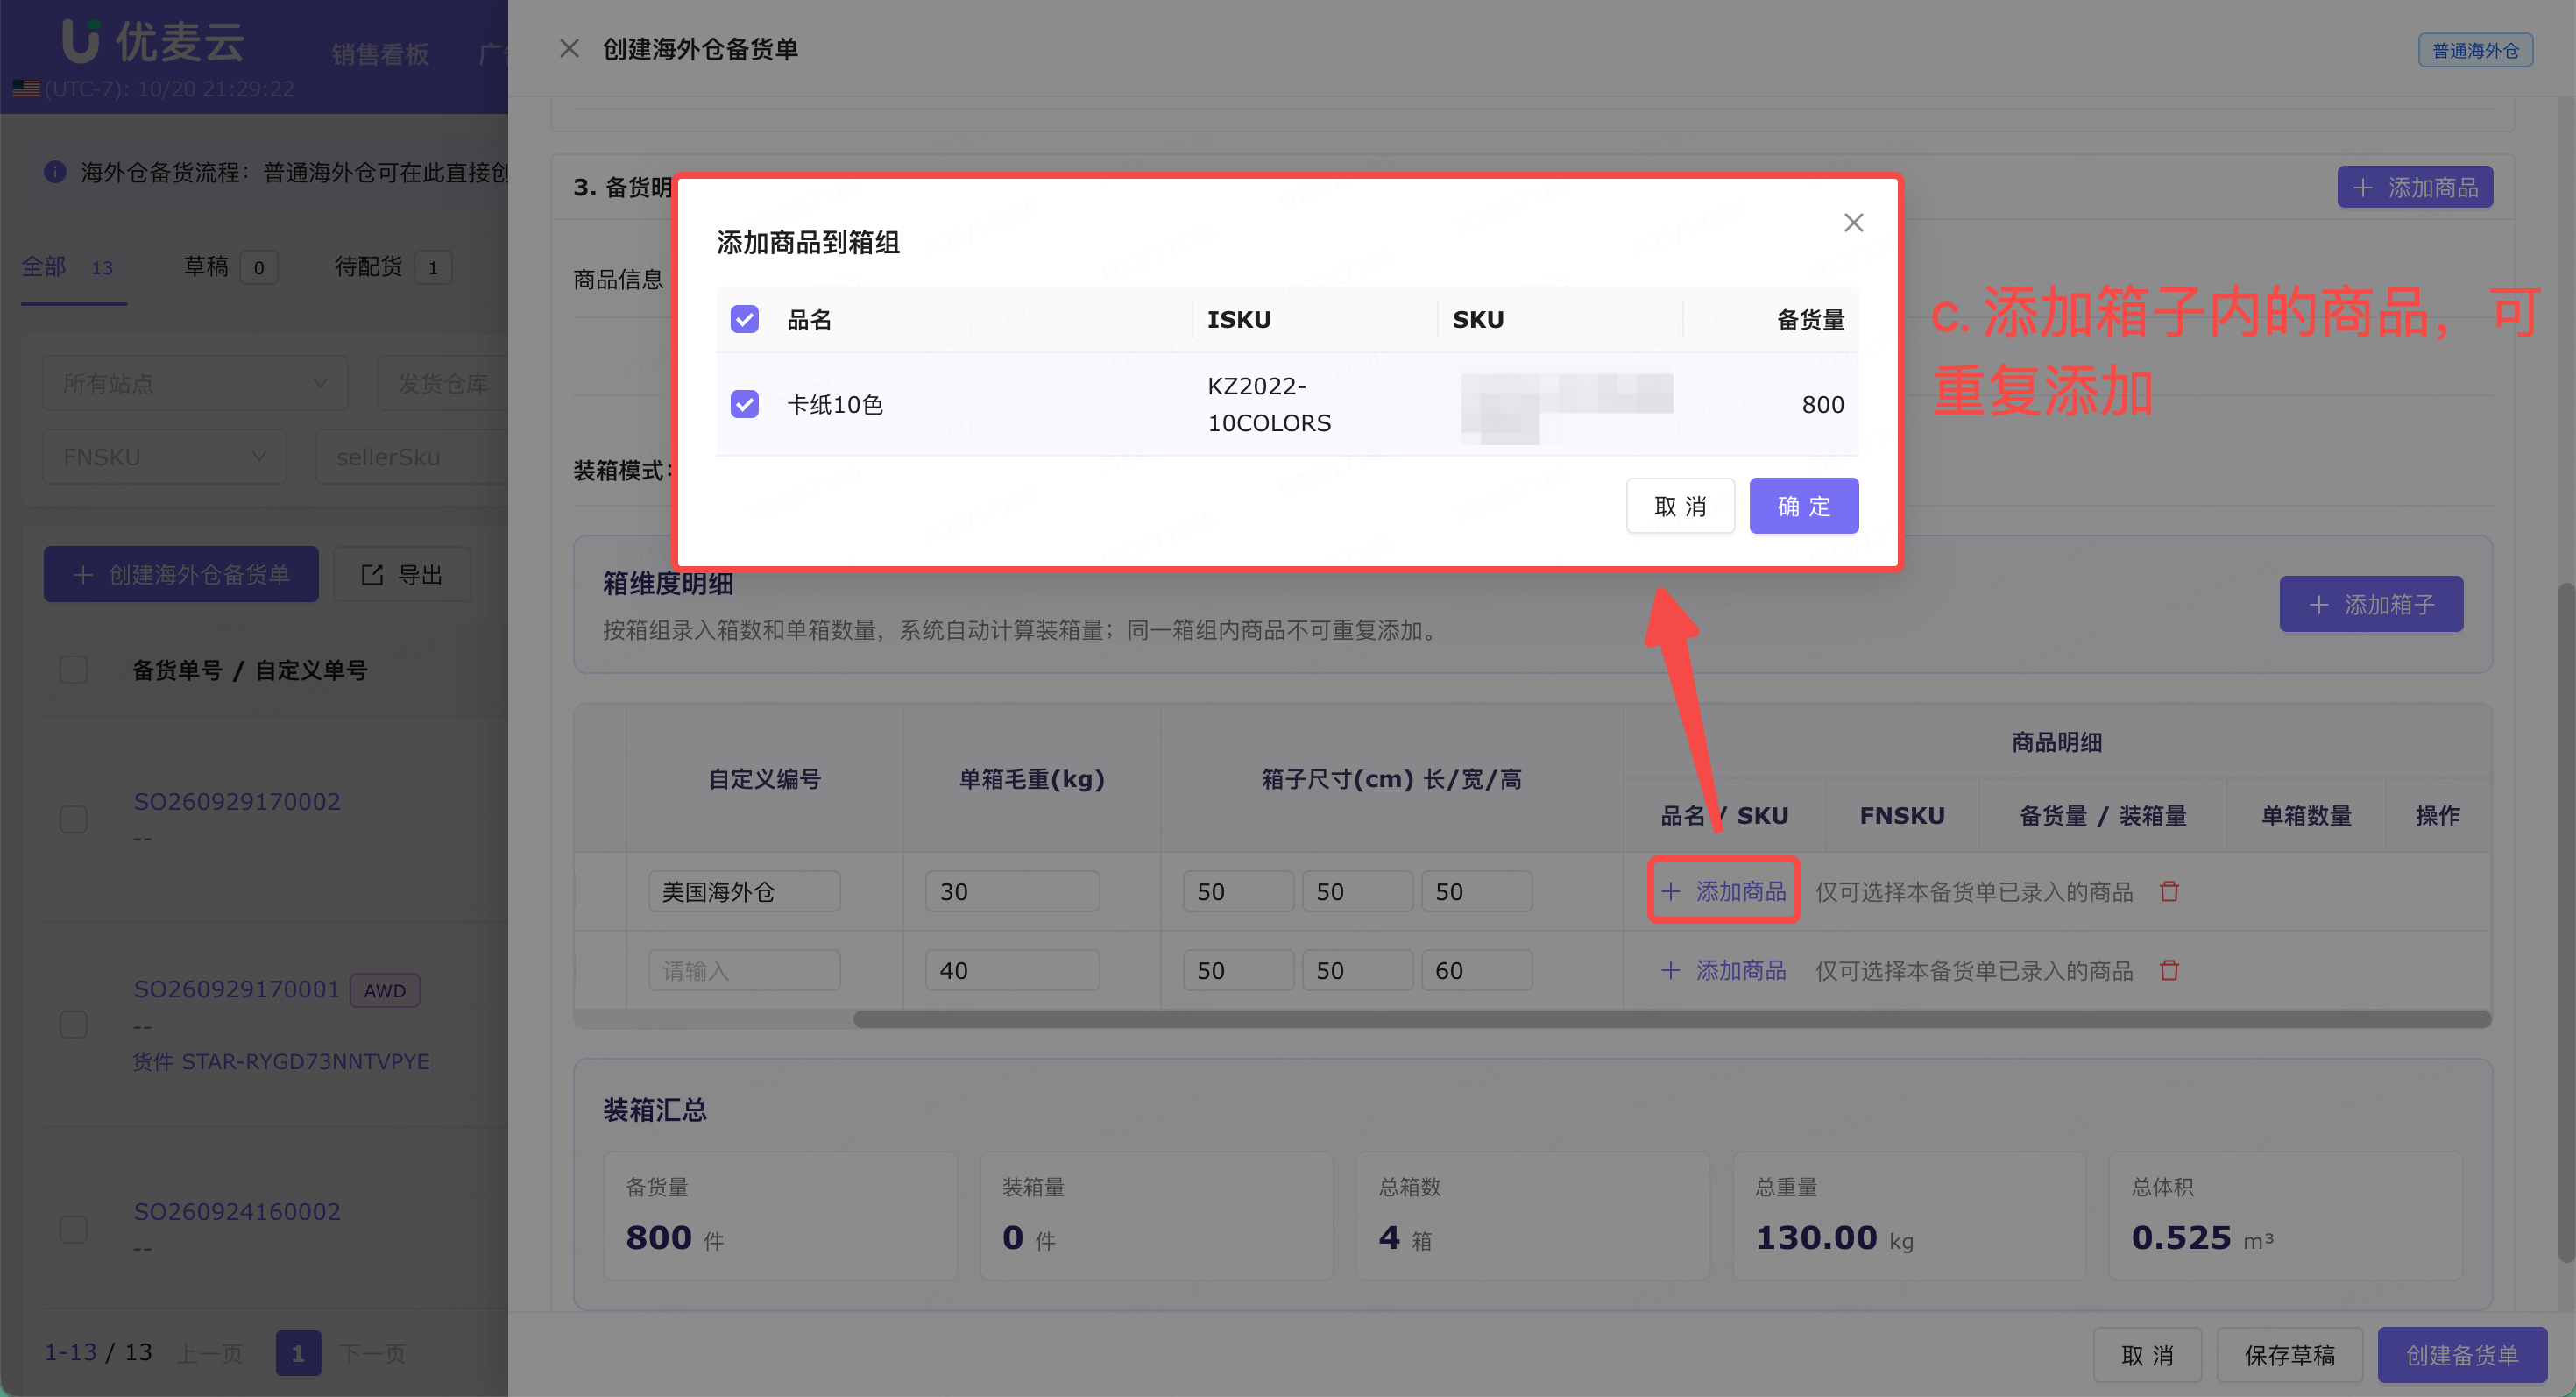Focus the 单箱毛重 field with value 30
The width and height of the screenshot is (2576, 1397).
click(1011, 891)
